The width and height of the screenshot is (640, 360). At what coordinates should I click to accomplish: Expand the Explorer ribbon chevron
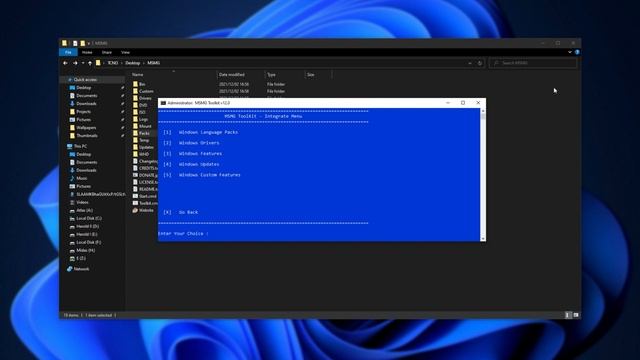pyautogui.click(x=570, y=52)
